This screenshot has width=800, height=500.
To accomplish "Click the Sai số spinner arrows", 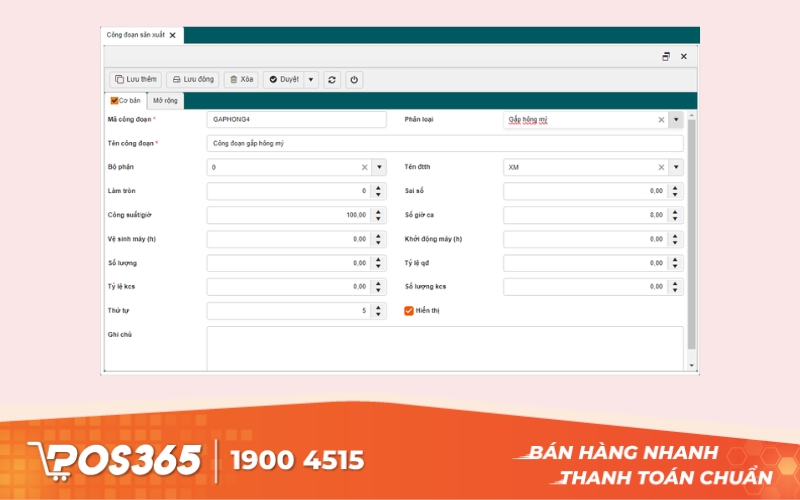I will [675, 191].
